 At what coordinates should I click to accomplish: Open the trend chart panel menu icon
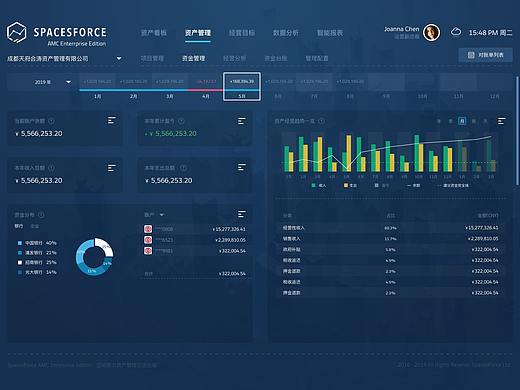point(502,121)
